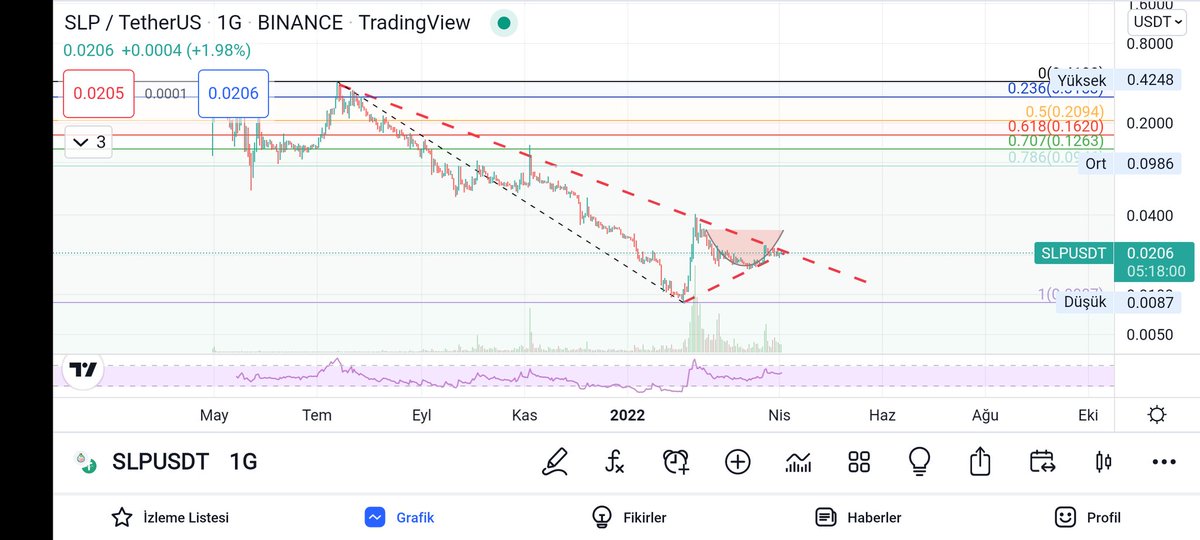Tap the light bulb ideas icon

click(919, 461)
